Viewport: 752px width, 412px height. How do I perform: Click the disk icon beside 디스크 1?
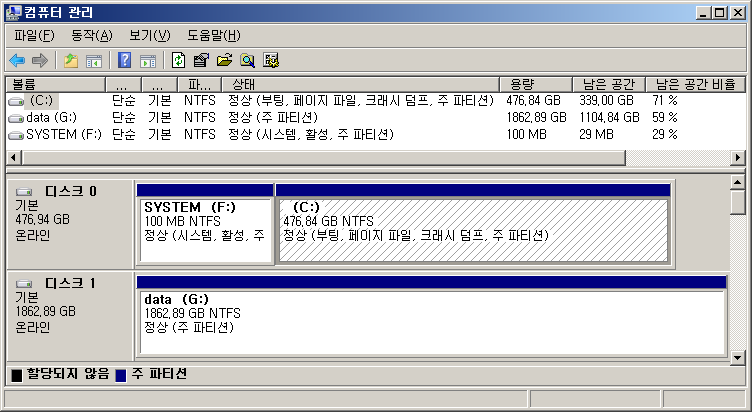click(24, 284)
